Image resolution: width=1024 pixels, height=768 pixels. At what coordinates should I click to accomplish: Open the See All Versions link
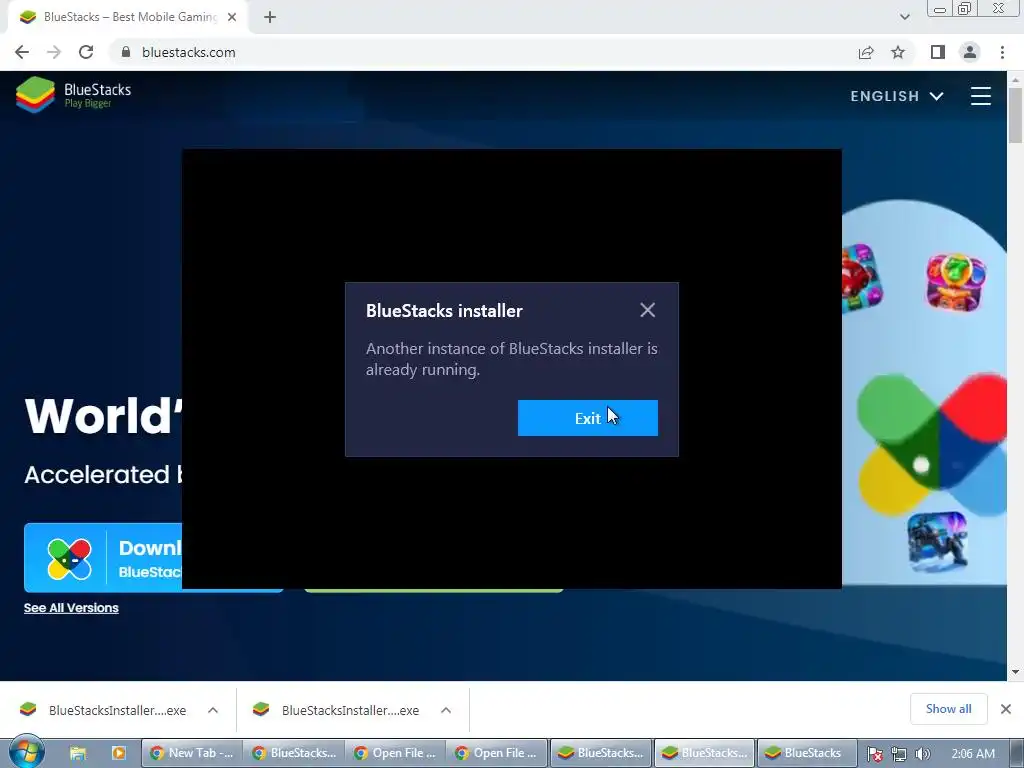click(x=71, y=608)
